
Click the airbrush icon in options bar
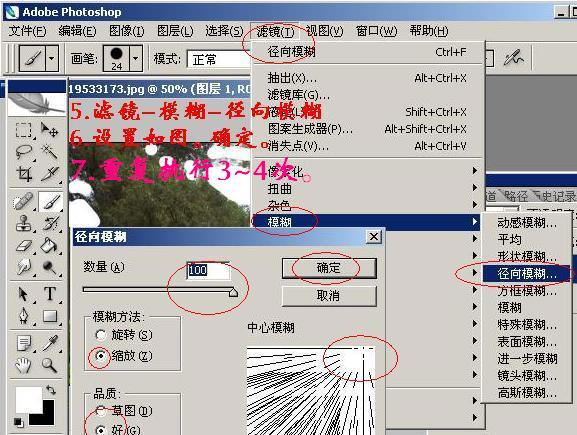pyautogui.click(x=514, y=58)
